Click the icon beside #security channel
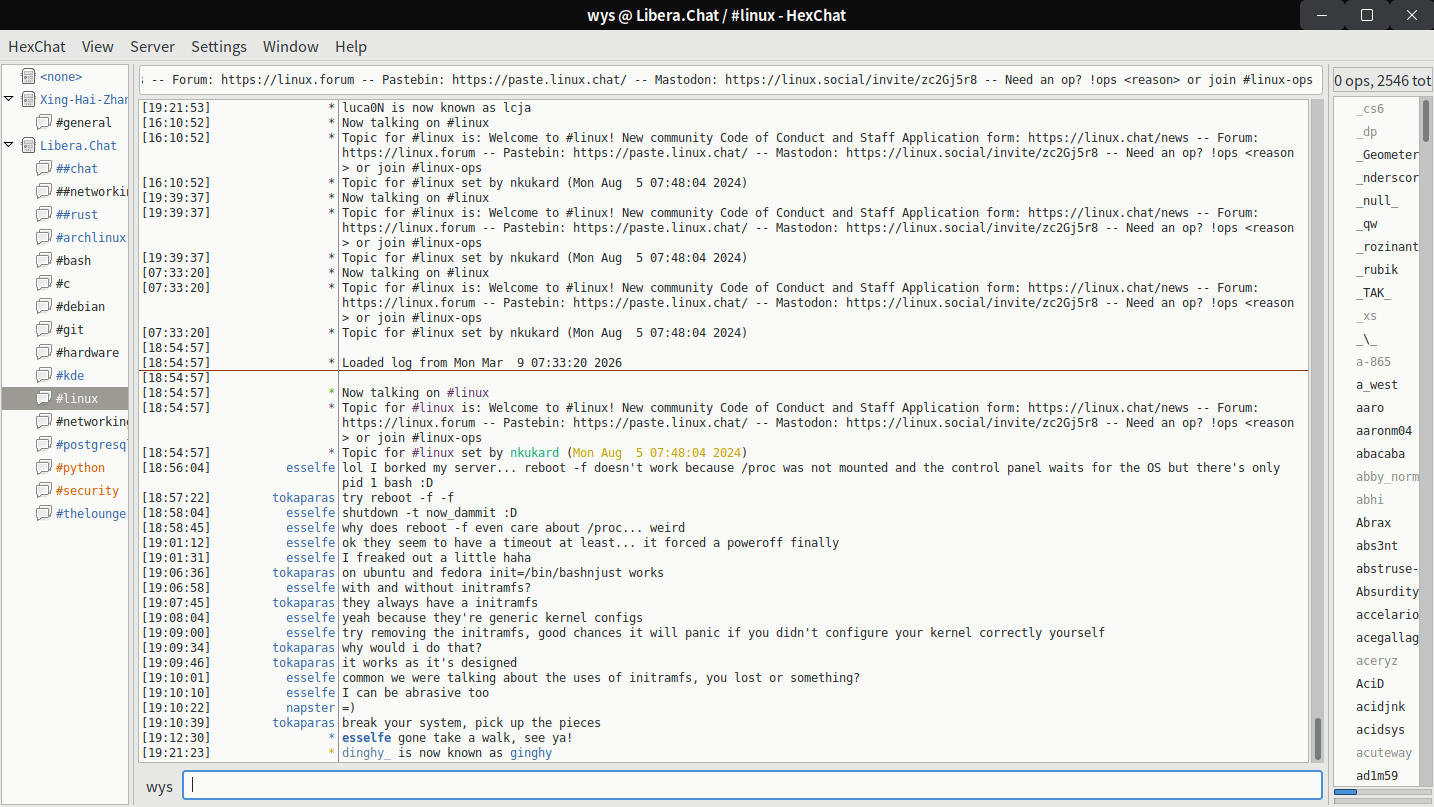 pyautogui.click(x=43, y=490)
